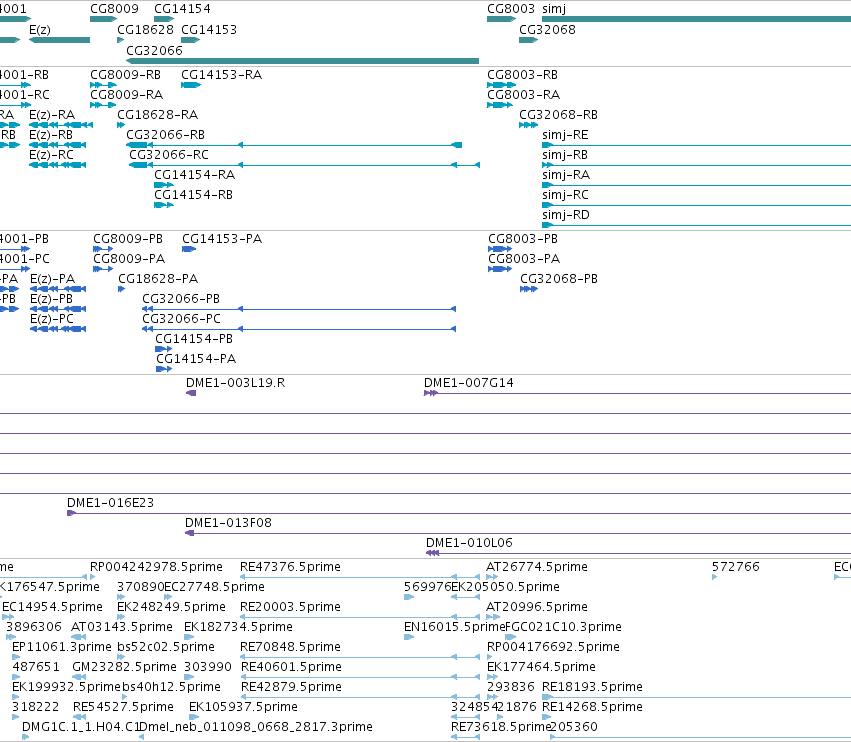
Task: Click EST RE14268.5prime
Action: click(592, 708)
